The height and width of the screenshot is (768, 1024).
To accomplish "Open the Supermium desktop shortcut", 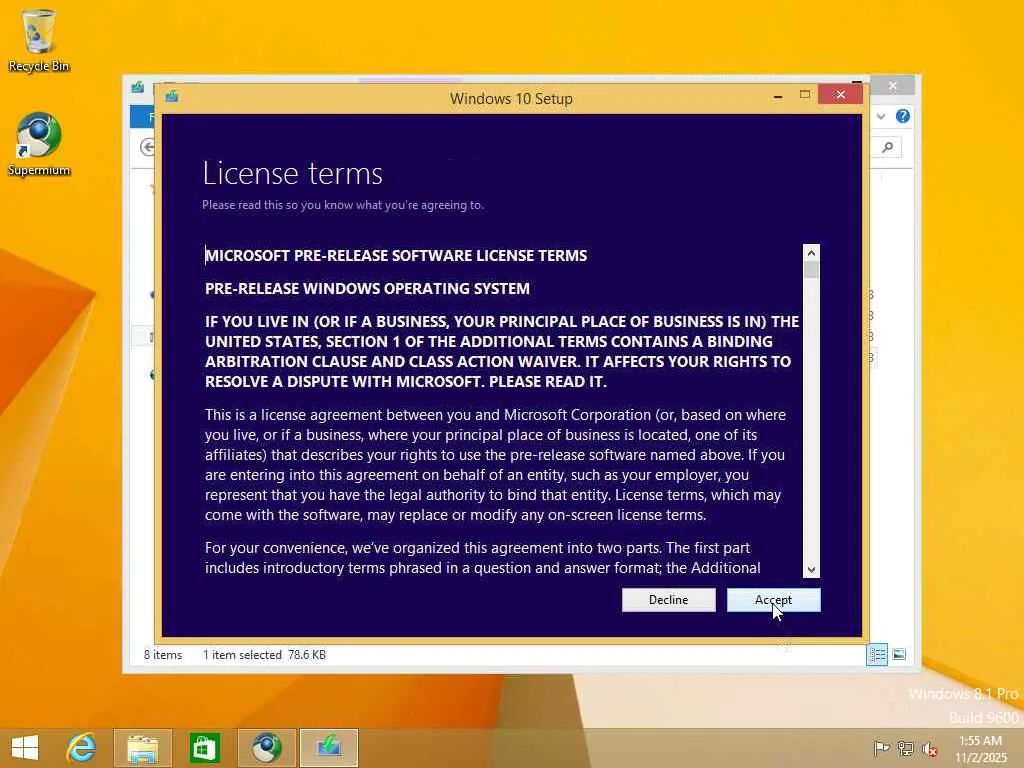I will pos(39,145).
